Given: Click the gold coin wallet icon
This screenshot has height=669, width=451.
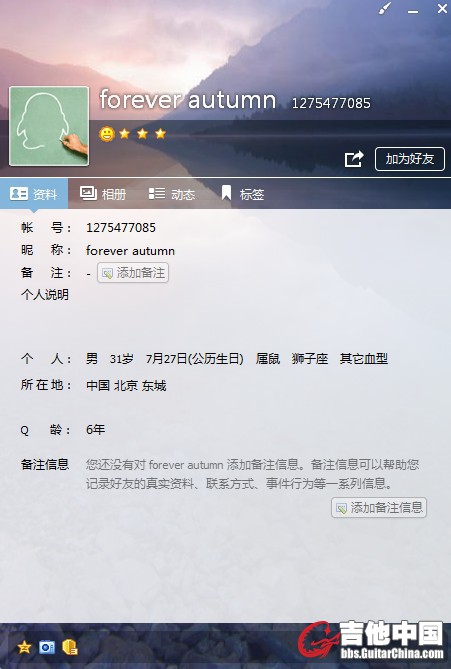Looking at the screenshot, I should pyautogui.click(x=70, y=647).
